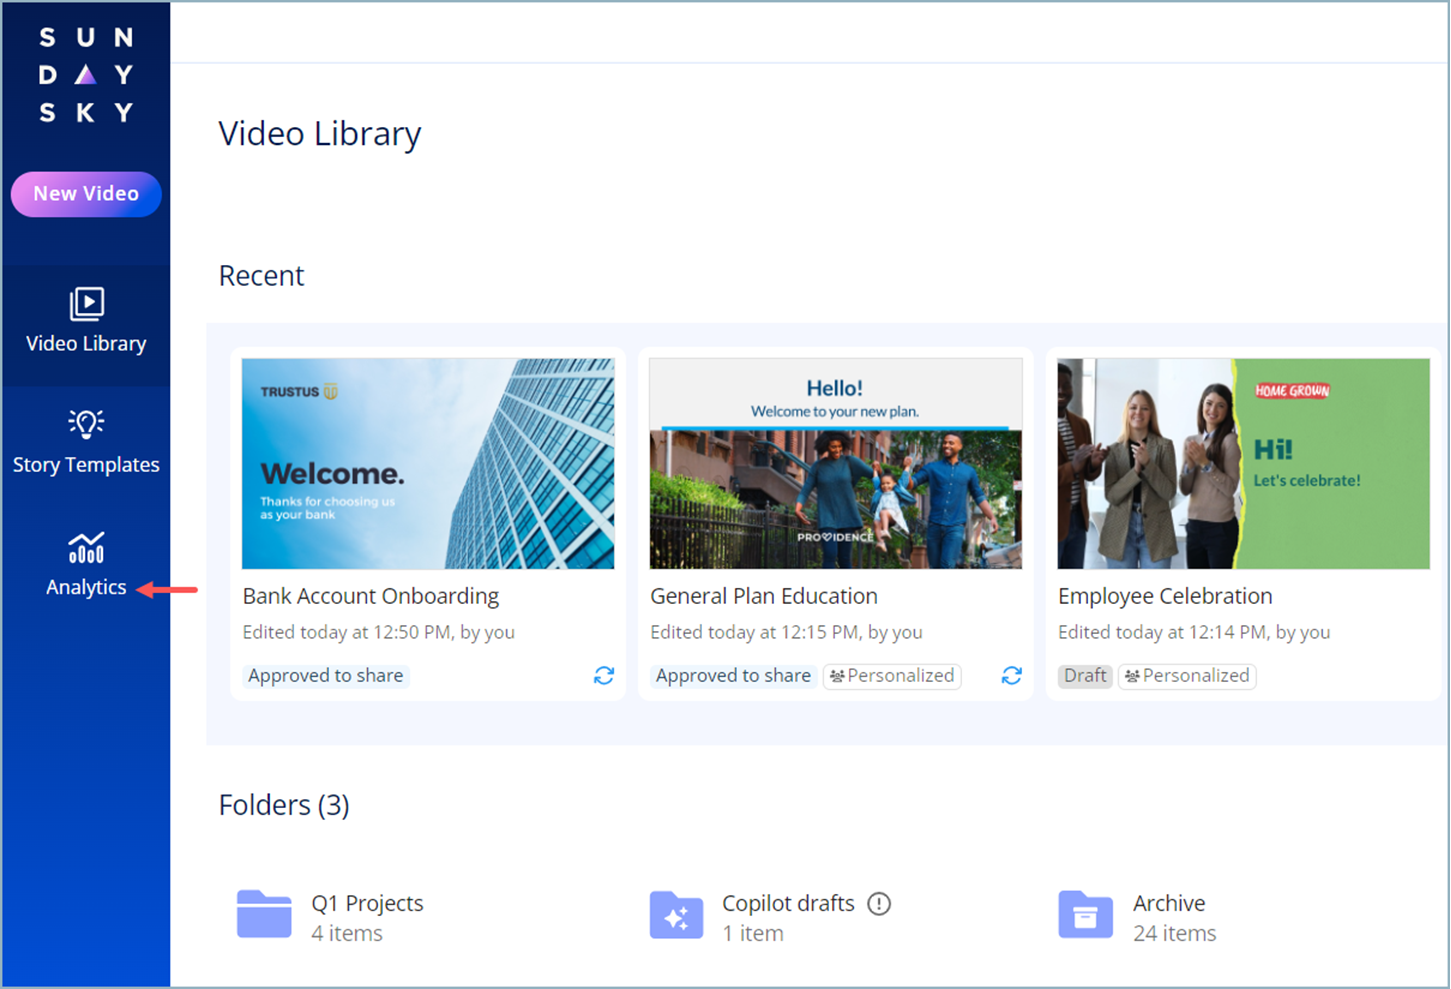Image resolution: width=1451 pixels, height=989 pixels.
Task: Create a New Video
Action: click(86, 194)
